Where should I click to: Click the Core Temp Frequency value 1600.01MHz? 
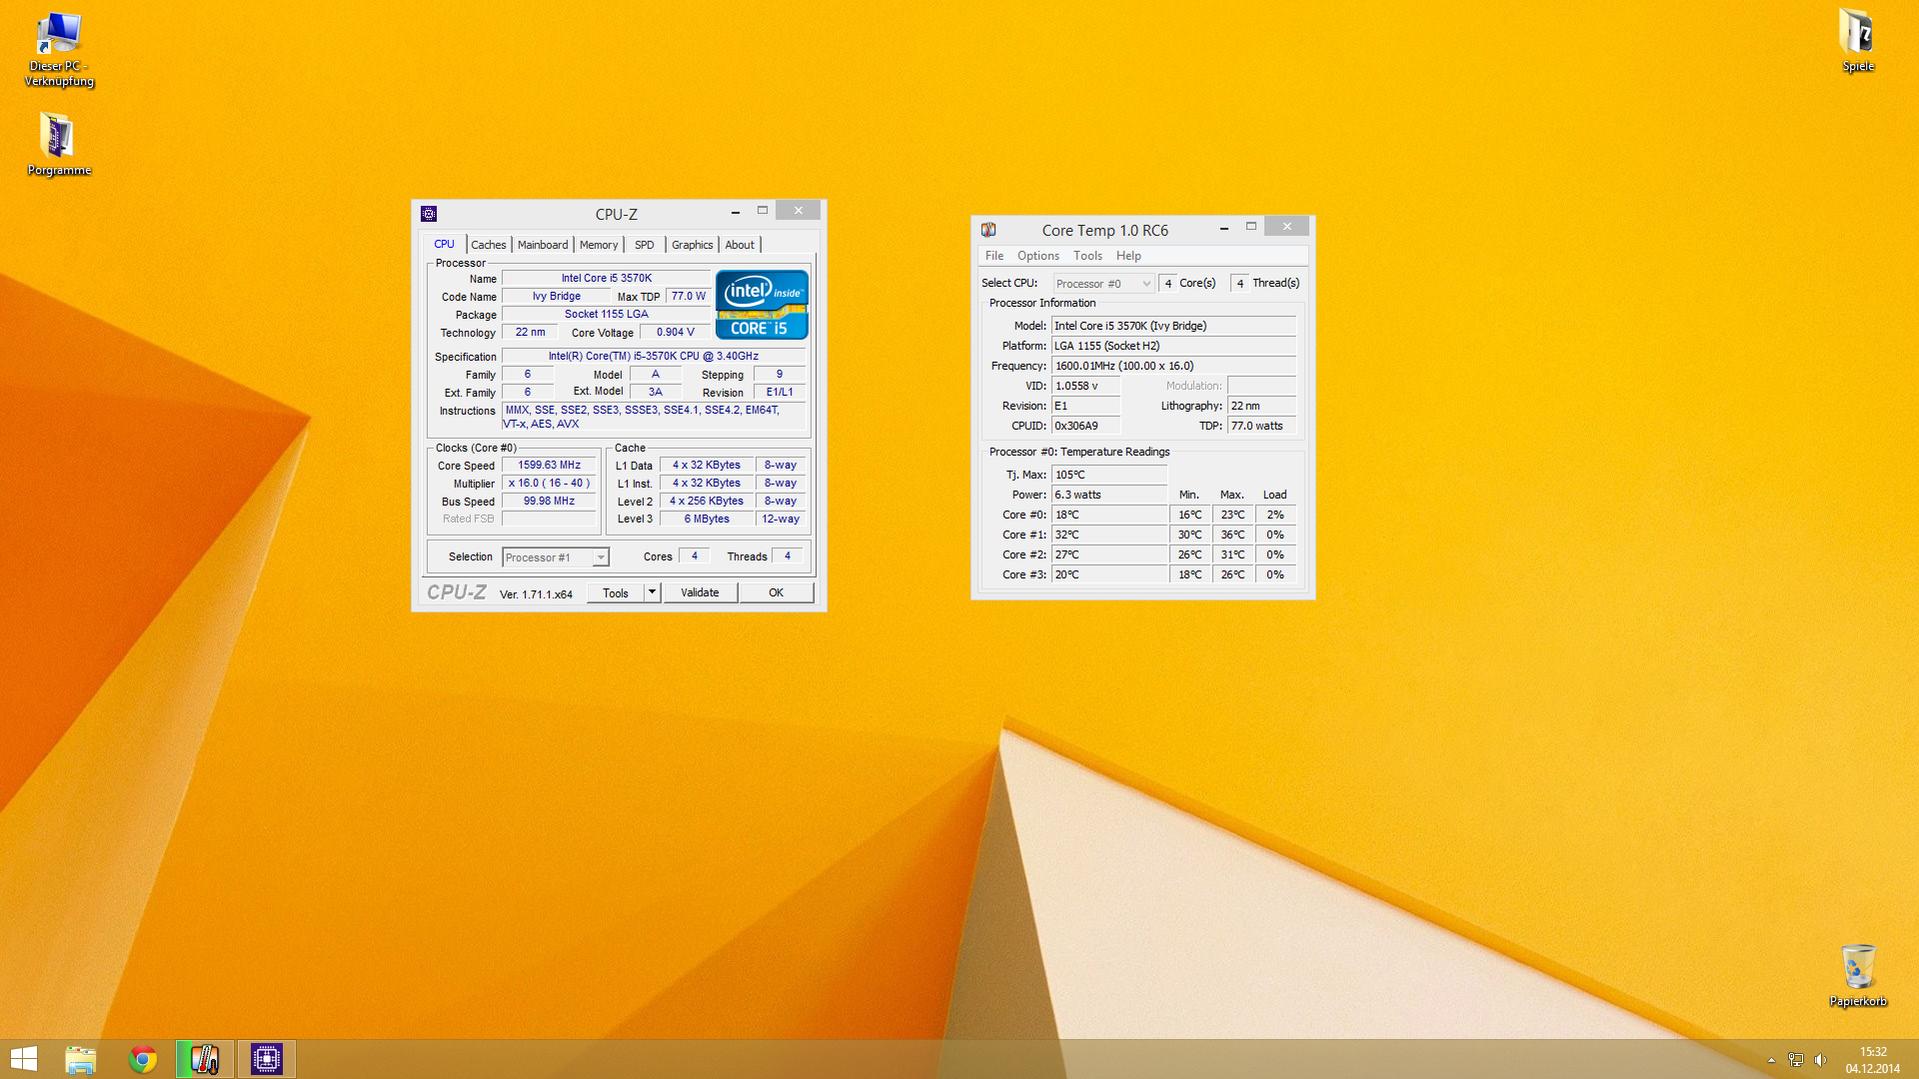click(1174, 366)
